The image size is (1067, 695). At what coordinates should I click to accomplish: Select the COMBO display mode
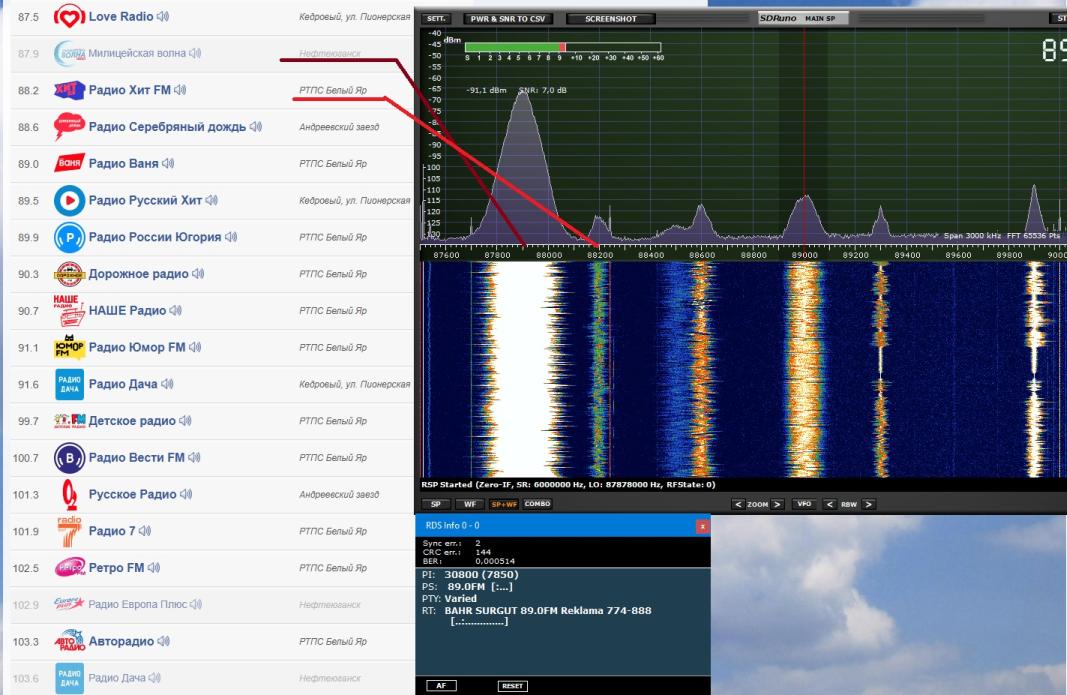[x=538, y=504]
